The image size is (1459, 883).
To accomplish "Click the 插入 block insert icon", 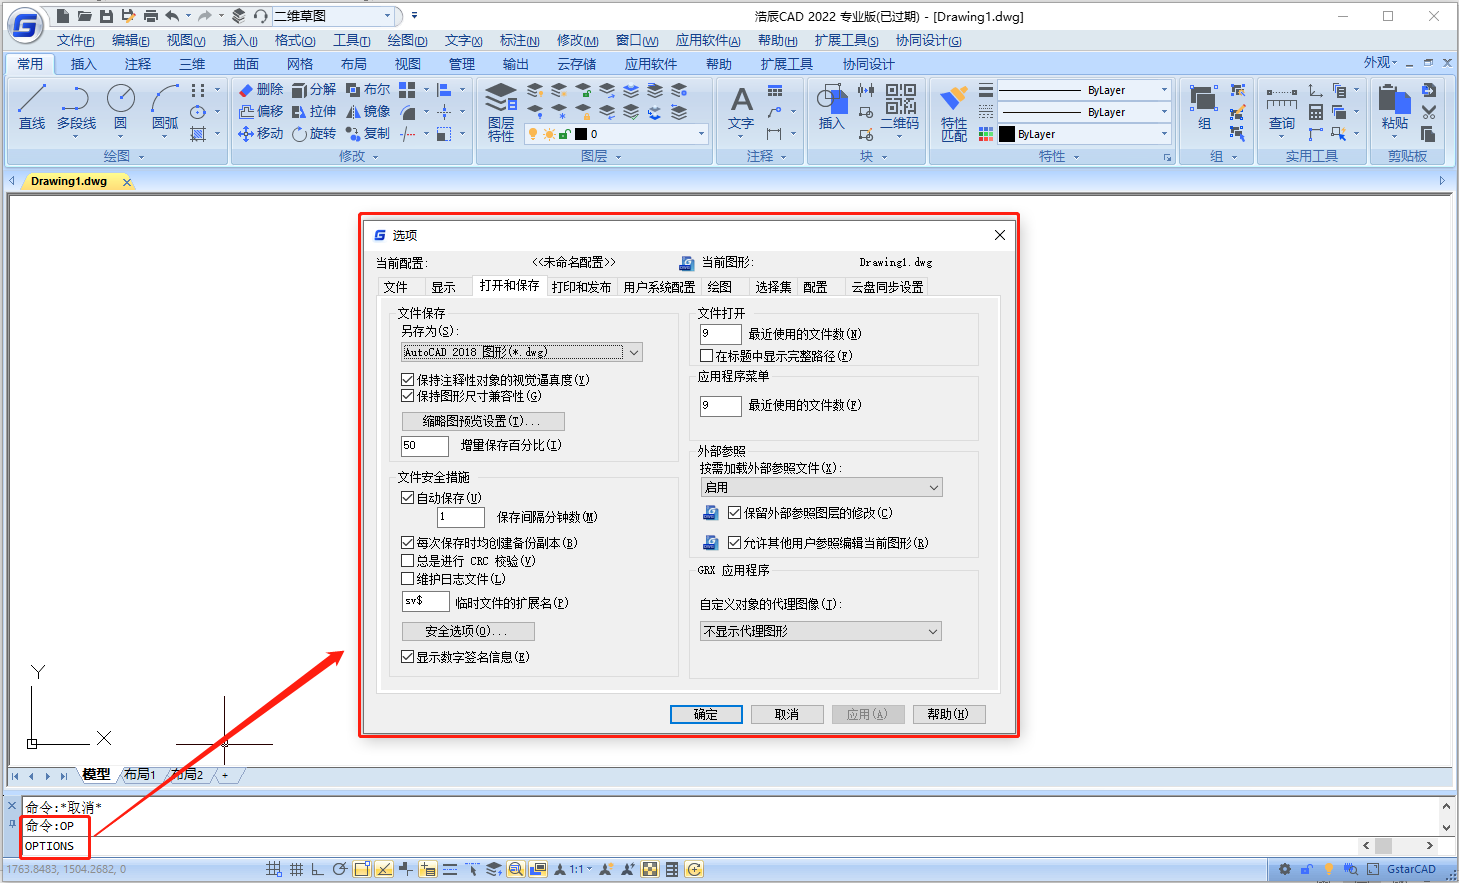I will 832,108.
